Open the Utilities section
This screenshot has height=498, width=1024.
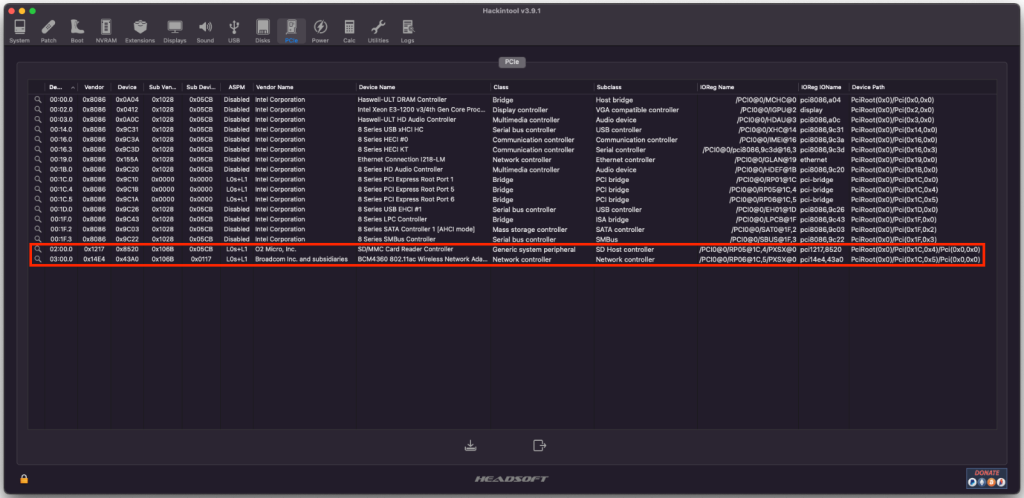click(x=378, y=30)
